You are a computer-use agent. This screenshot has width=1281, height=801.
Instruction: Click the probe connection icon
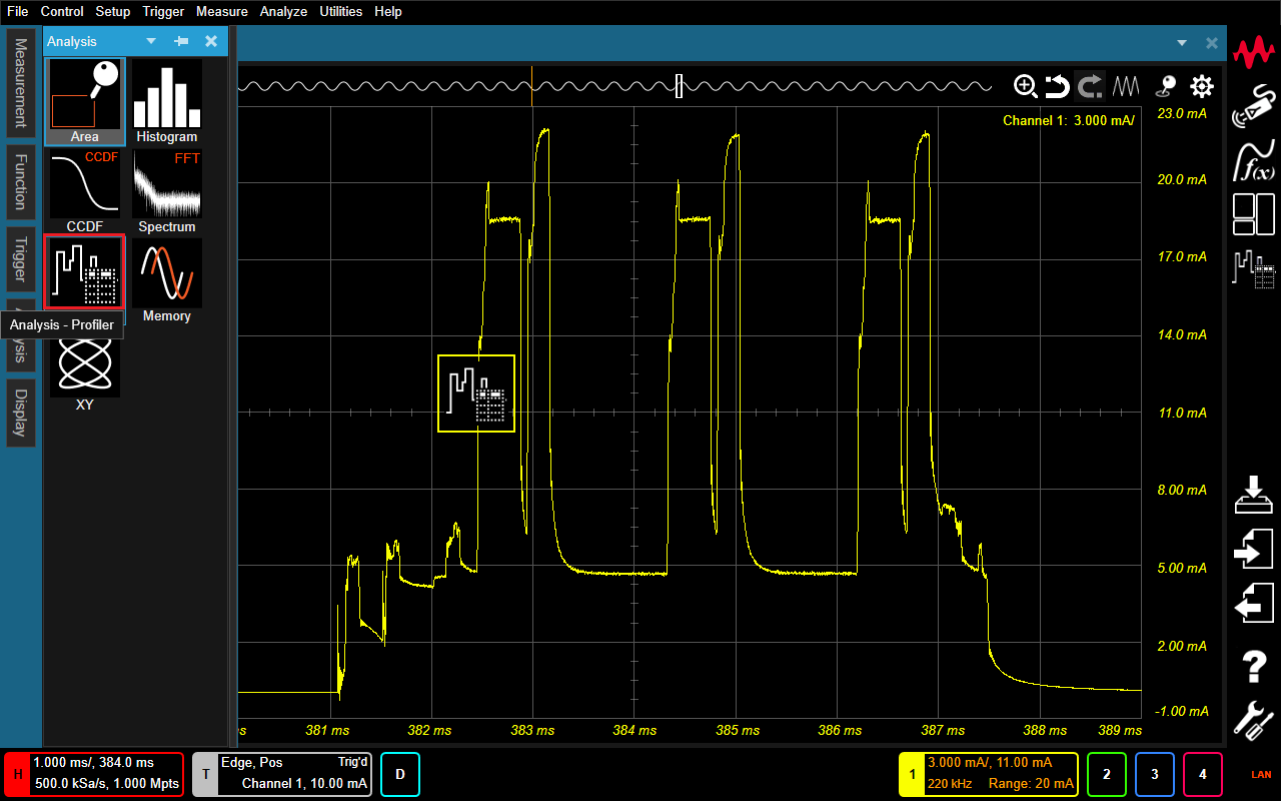pyautogui.click(x=1254, y=106)
